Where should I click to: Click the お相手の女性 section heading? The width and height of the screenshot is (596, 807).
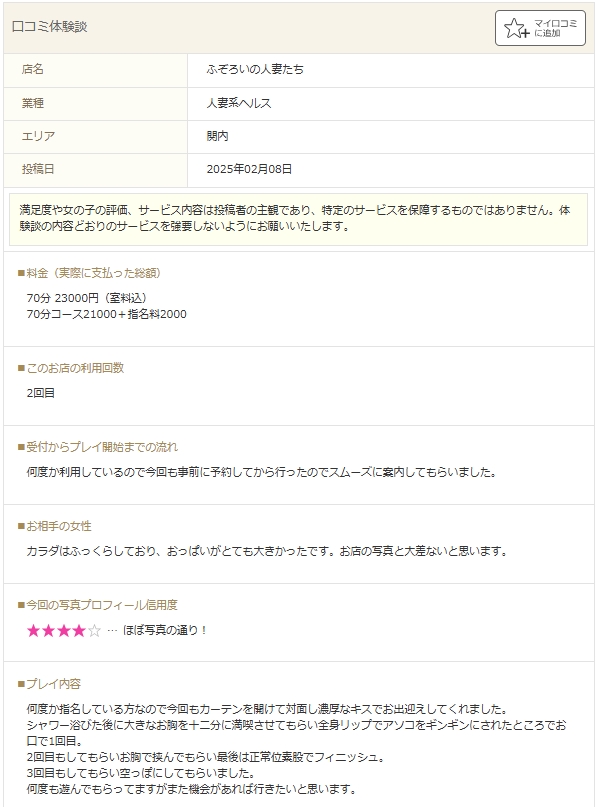pyautogui.click(x=54, y=526)
